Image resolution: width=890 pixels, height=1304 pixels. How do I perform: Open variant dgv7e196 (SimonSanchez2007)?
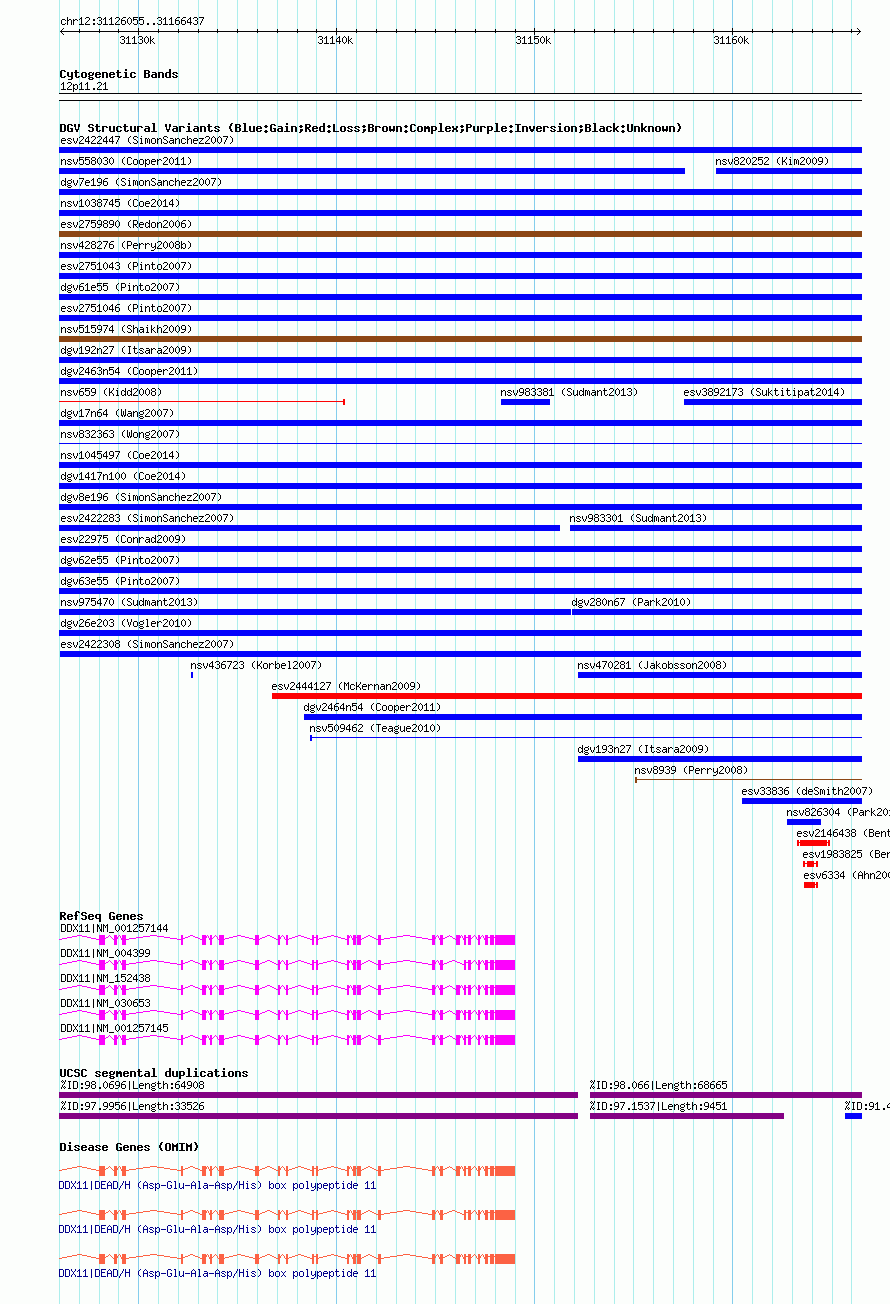coord(141,182)
